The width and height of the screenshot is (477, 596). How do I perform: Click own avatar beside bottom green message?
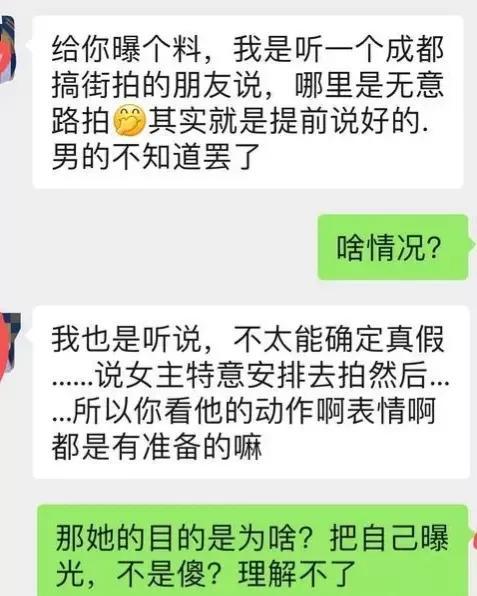point(474,542)
